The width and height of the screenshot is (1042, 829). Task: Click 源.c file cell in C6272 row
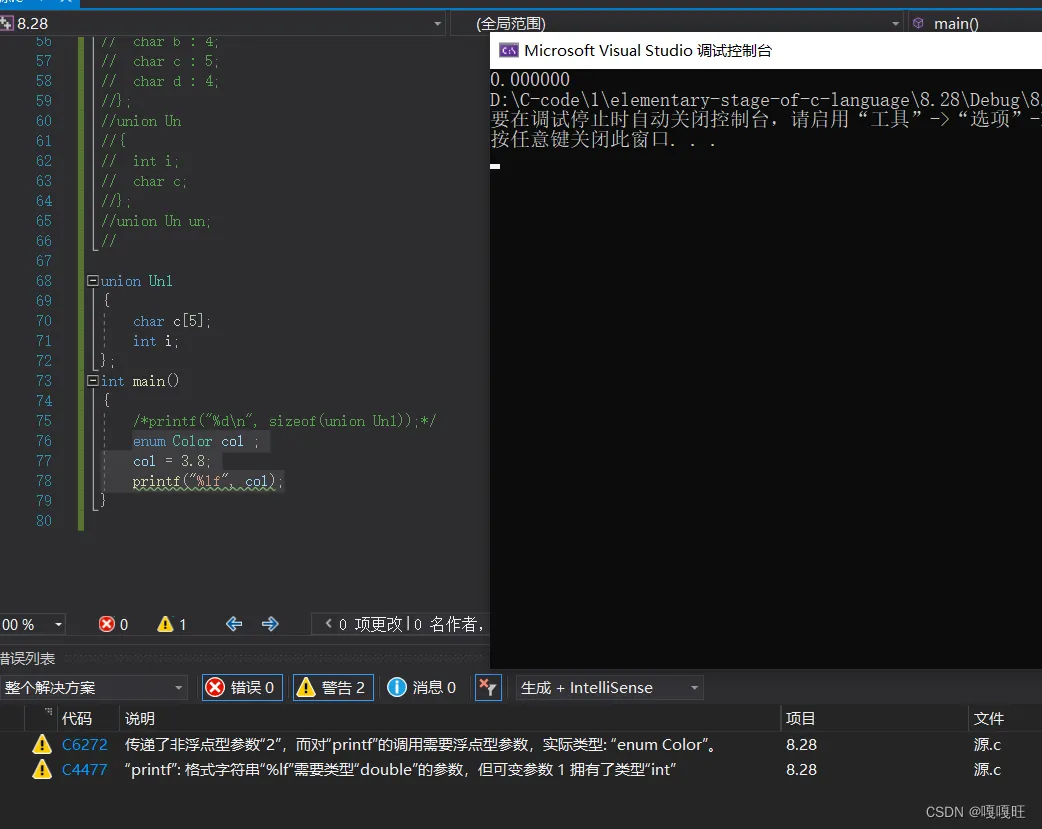tap(987, 745)
